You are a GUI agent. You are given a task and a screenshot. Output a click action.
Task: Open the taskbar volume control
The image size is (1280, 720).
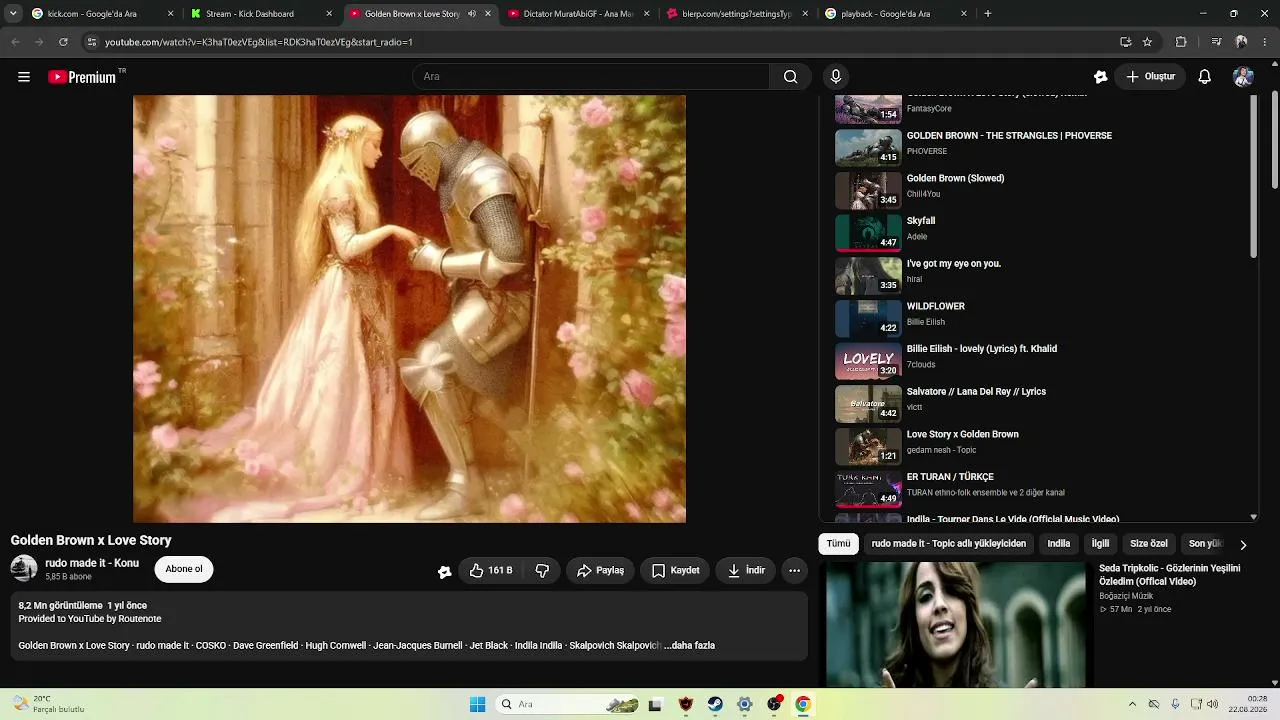click(x=1213, y=705)
